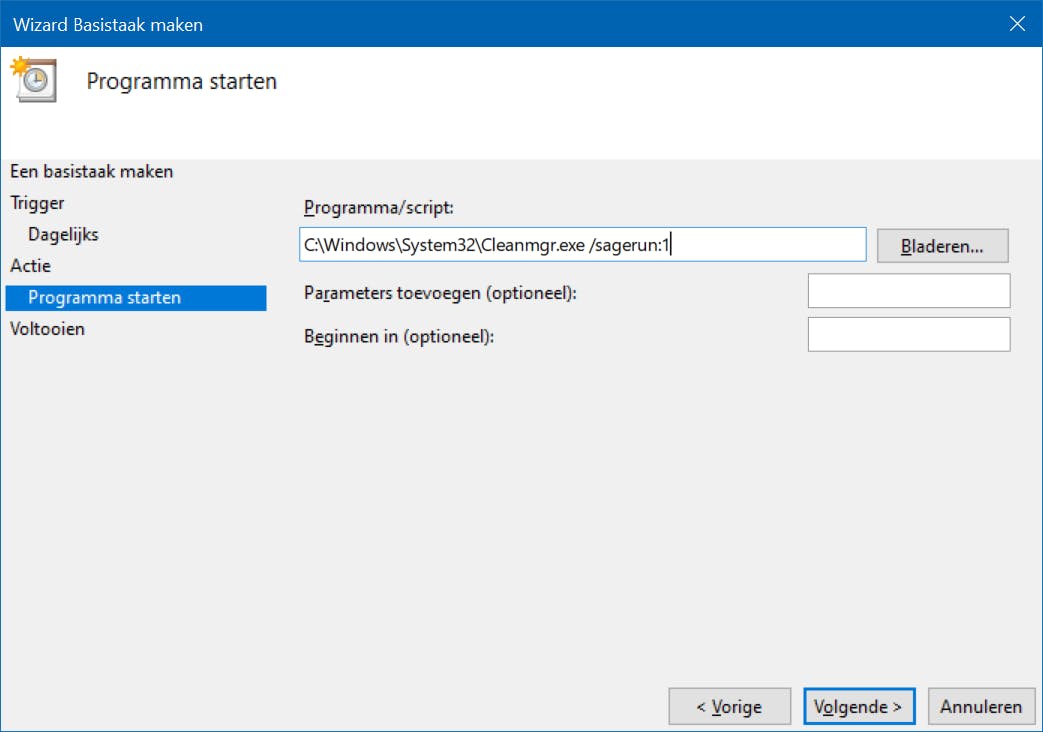This screenshot has width=1043, height=732.
Task: Cancel the wizard with Annuleren
Action: pyautogui.click(x=980, y=707)
